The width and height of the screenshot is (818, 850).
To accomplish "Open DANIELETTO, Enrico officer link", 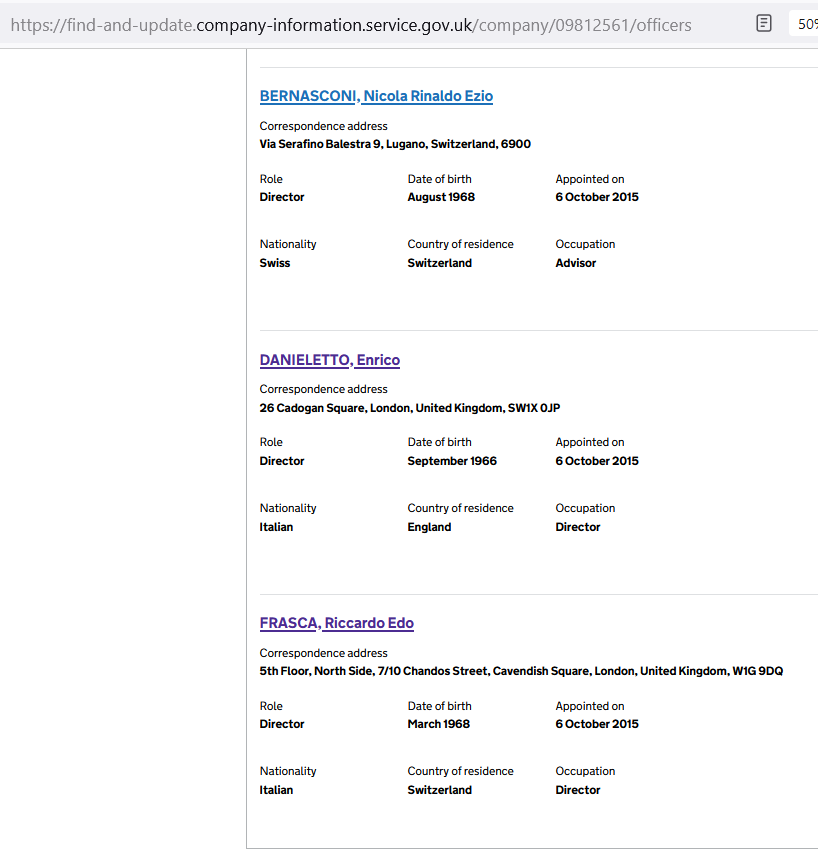I will point(330,360).
